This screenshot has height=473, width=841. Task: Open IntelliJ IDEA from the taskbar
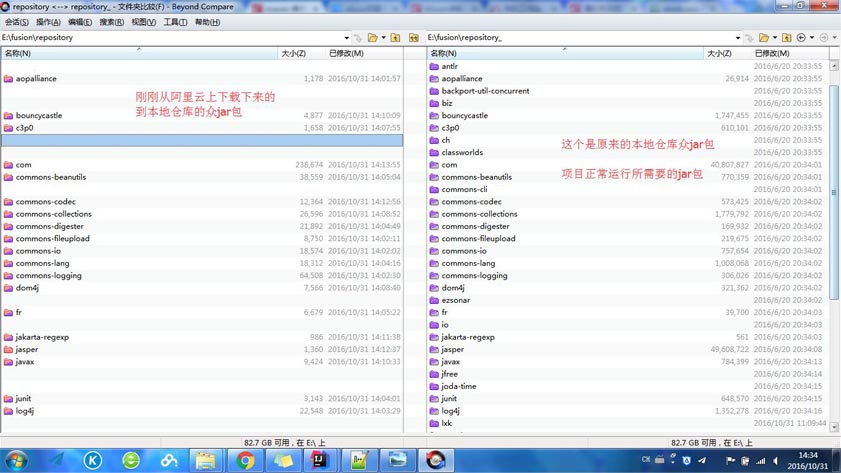click(x=320, y=461)
